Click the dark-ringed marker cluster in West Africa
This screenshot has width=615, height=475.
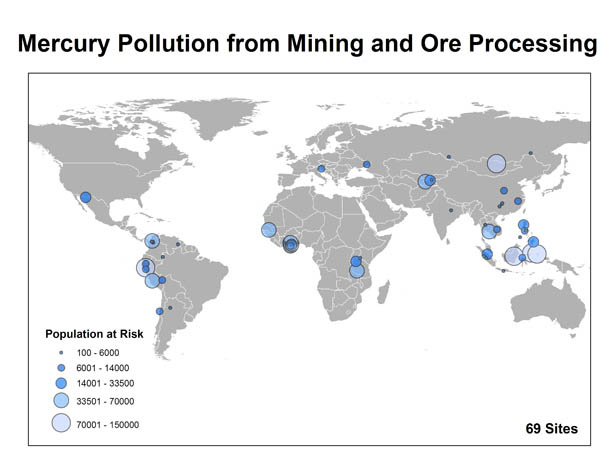291,243
